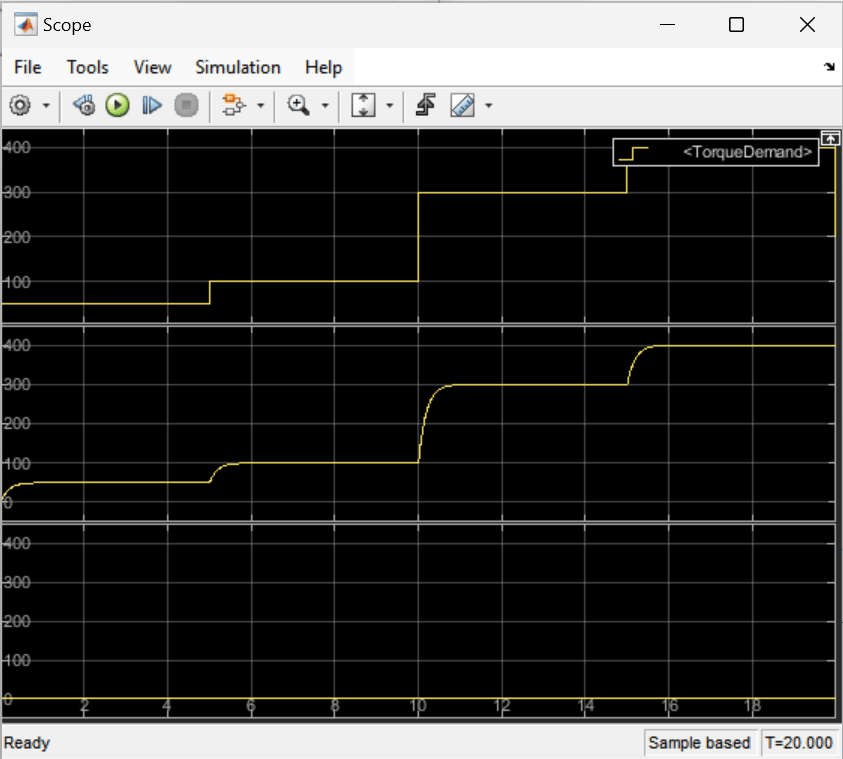Click the Stop simulation icon
Screen dimensions: 843x759
pos(186,105)
